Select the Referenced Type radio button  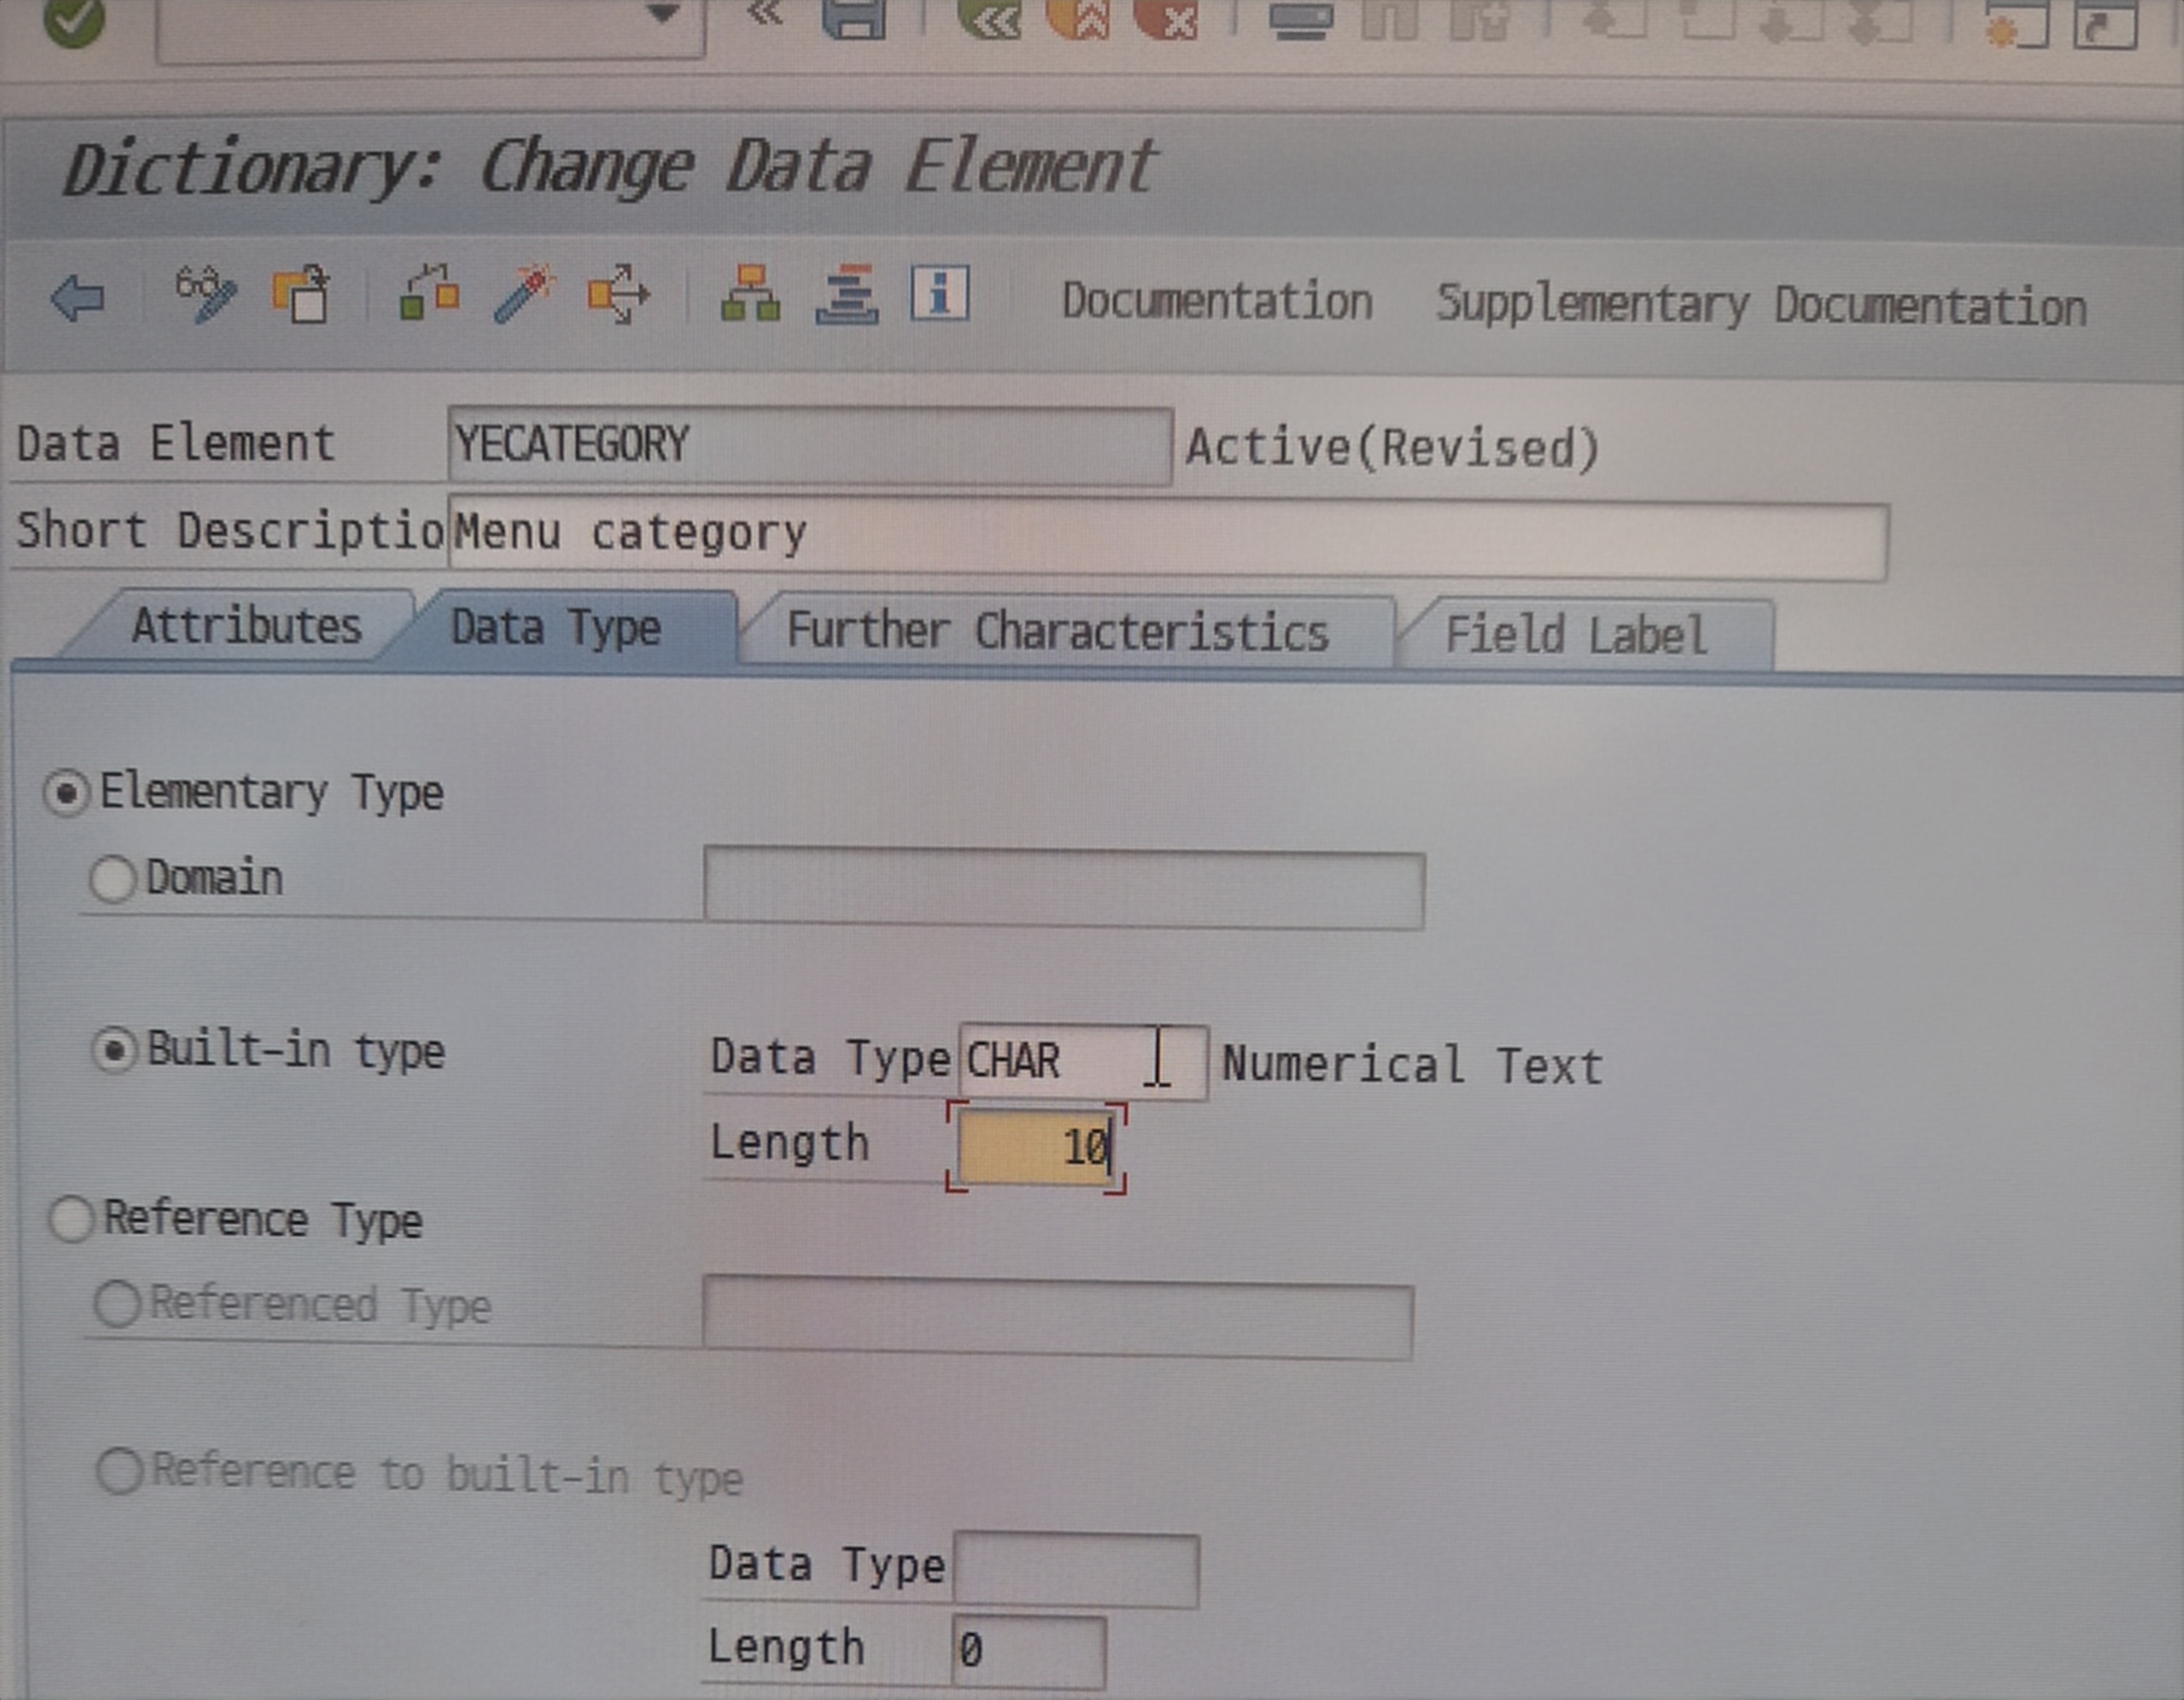[117, 1304]
